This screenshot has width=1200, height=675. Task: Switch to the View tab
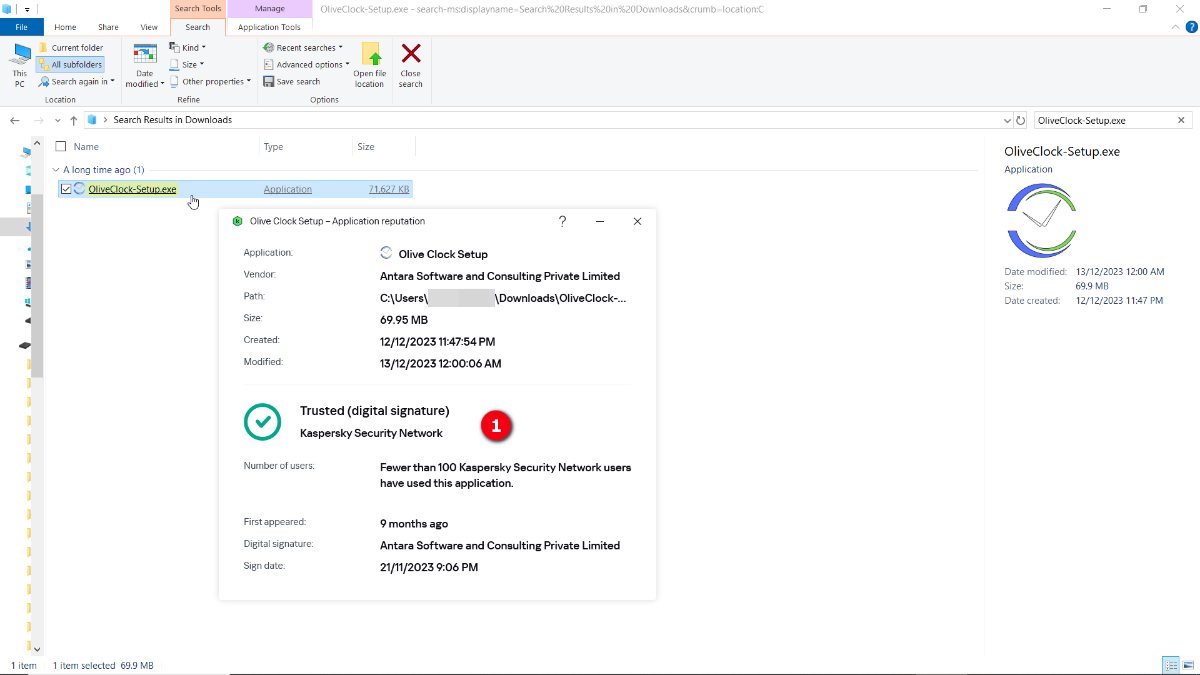[149, 27]
